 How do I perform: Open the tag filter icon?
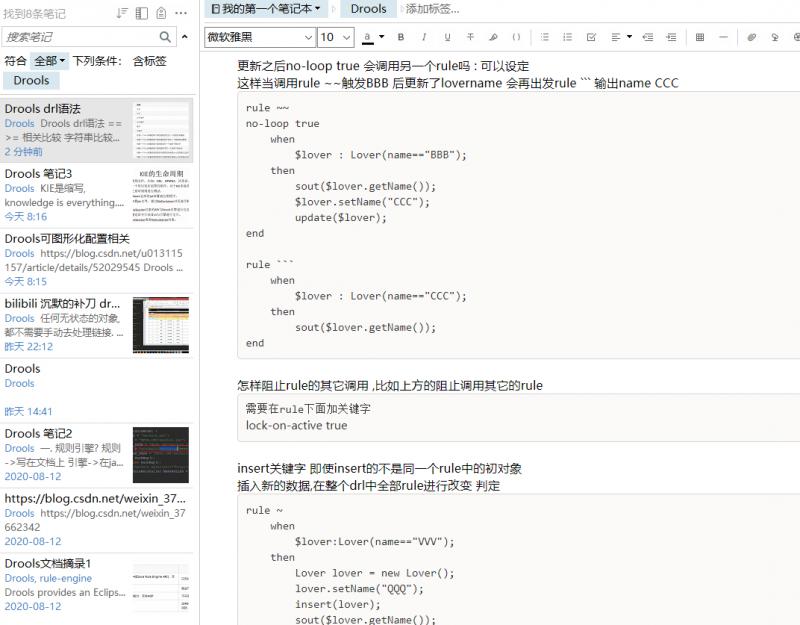(x=161, y=13)
